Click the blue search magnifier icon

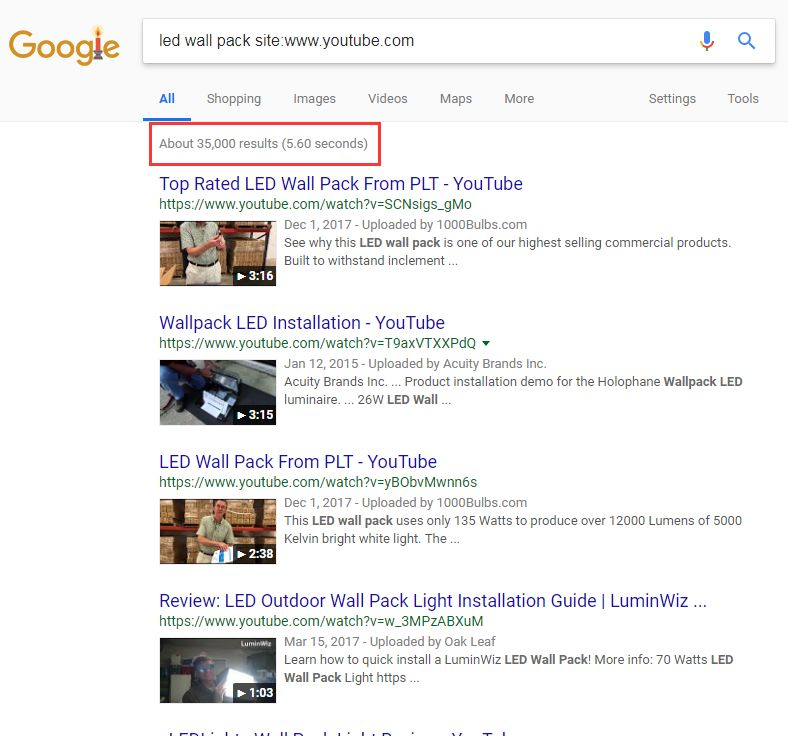(x=746, y=41)
